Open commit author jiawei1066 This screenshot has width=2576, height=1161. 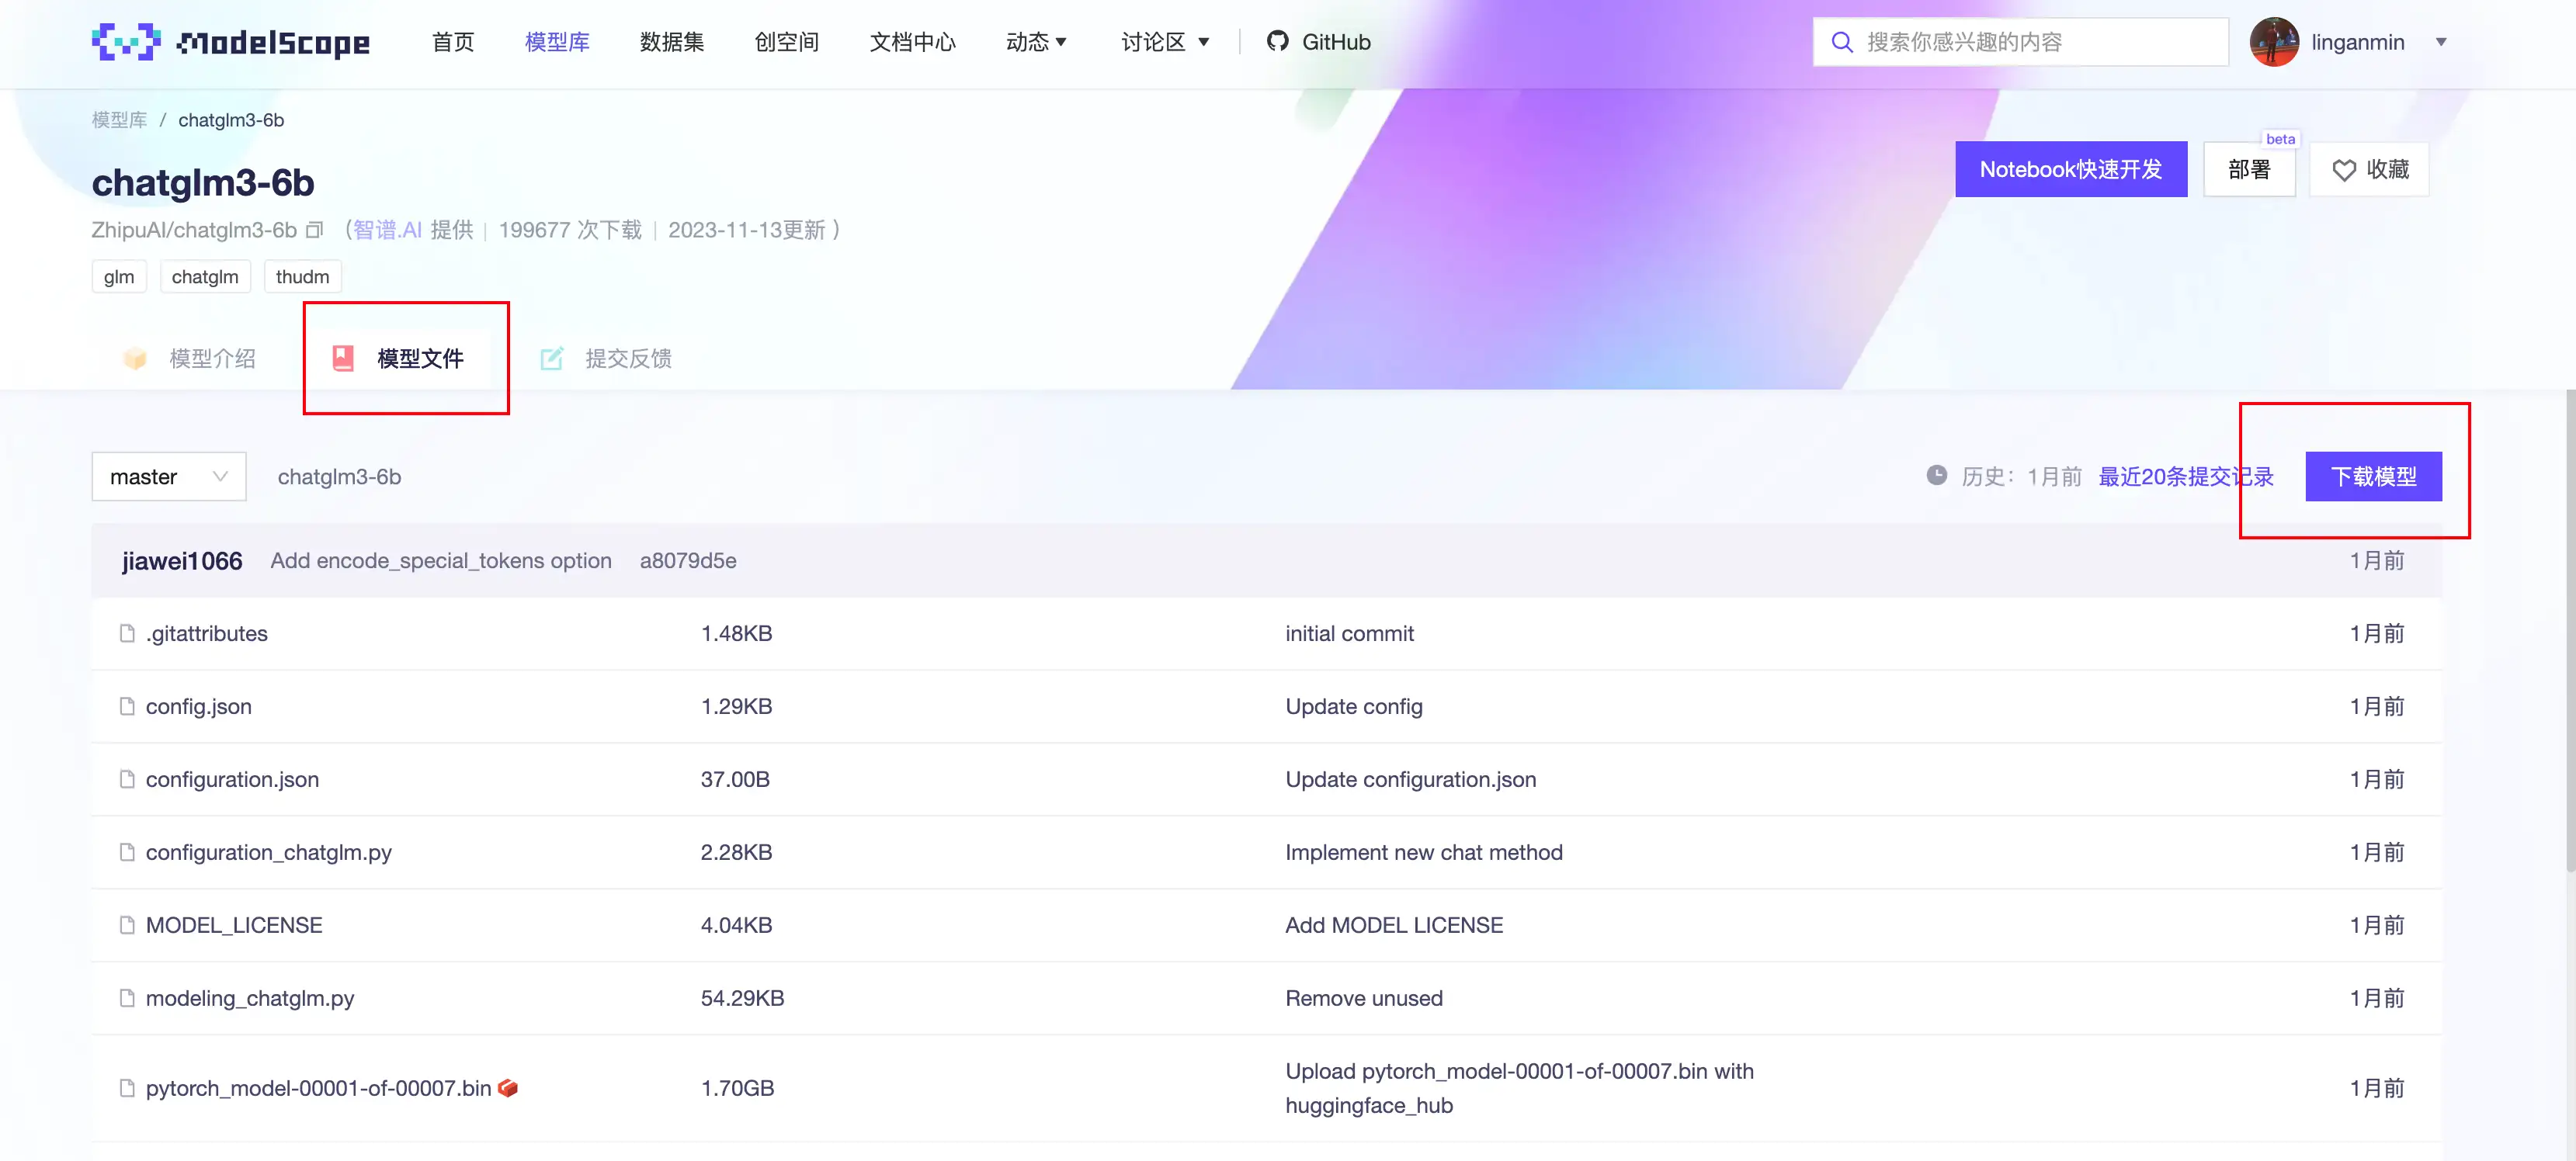pos(182,561)
